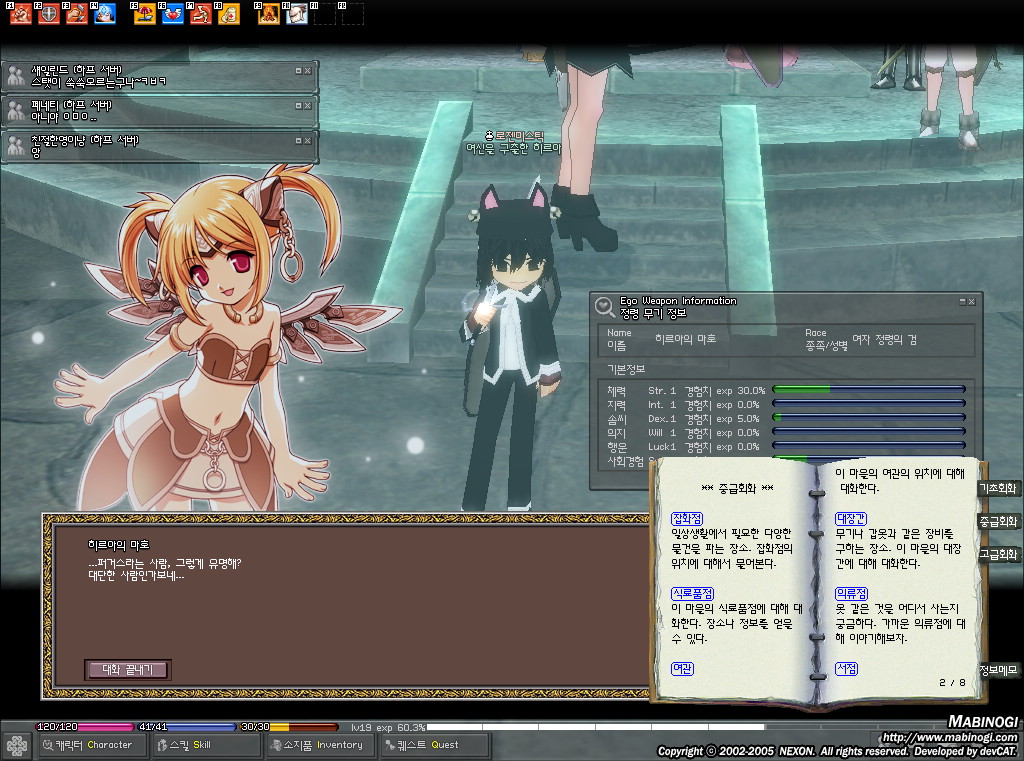The image size is (1024, 761).
Task: Click the buddy icon on 새일린드 message
Action: click(16, 76)
